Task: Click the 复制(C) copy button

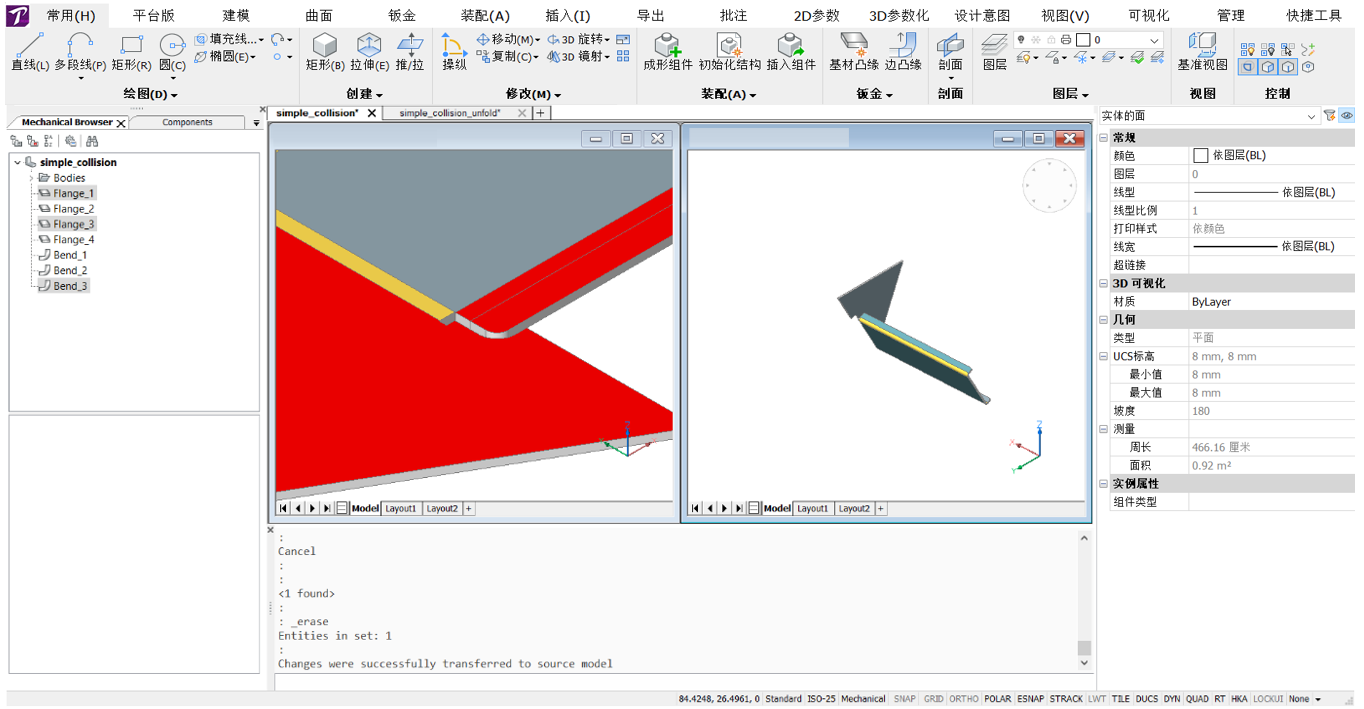Action: (x=508, y=57)
